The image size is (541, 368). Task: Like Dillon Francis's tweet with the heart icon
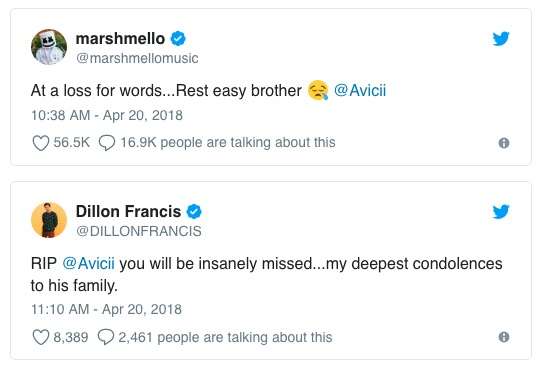(41, 337)
